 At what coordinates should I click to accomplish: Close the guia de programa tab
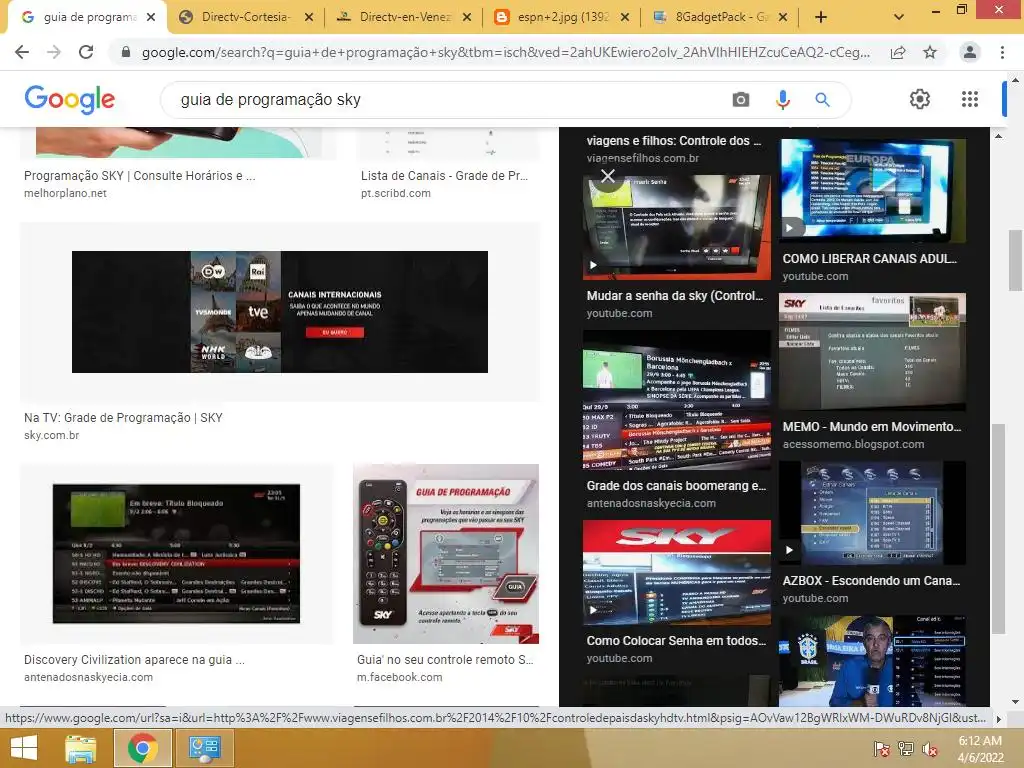coord(151,17)
